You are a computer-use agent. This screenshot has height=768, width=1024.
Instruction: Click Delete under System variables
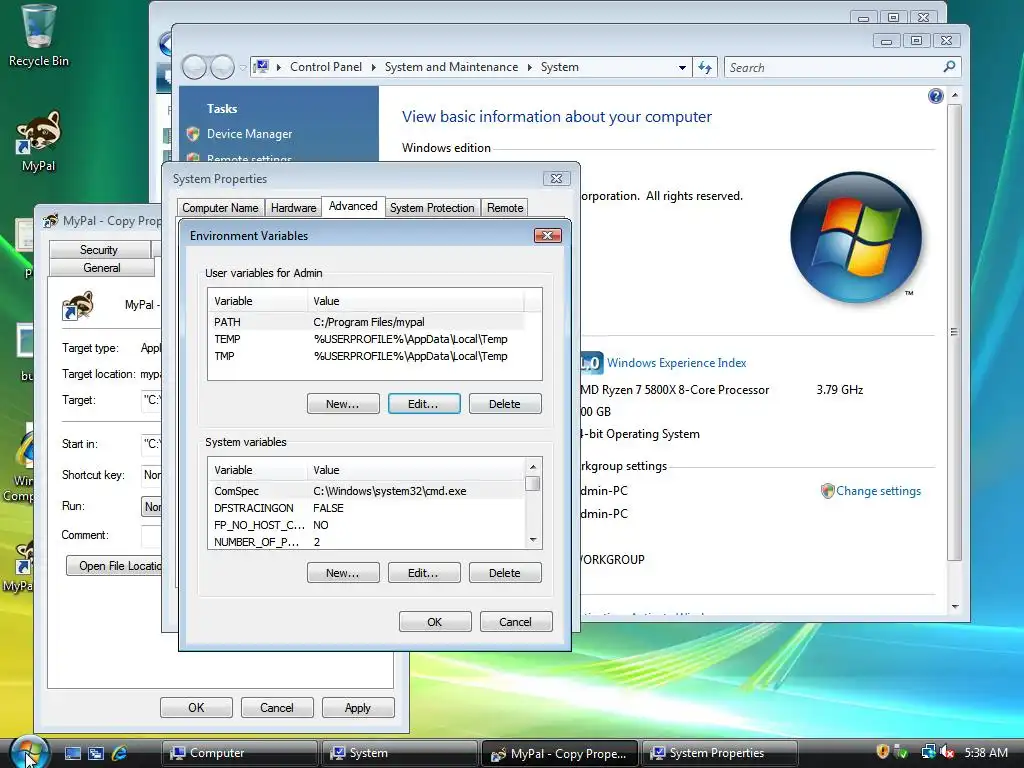click(505, 573)
